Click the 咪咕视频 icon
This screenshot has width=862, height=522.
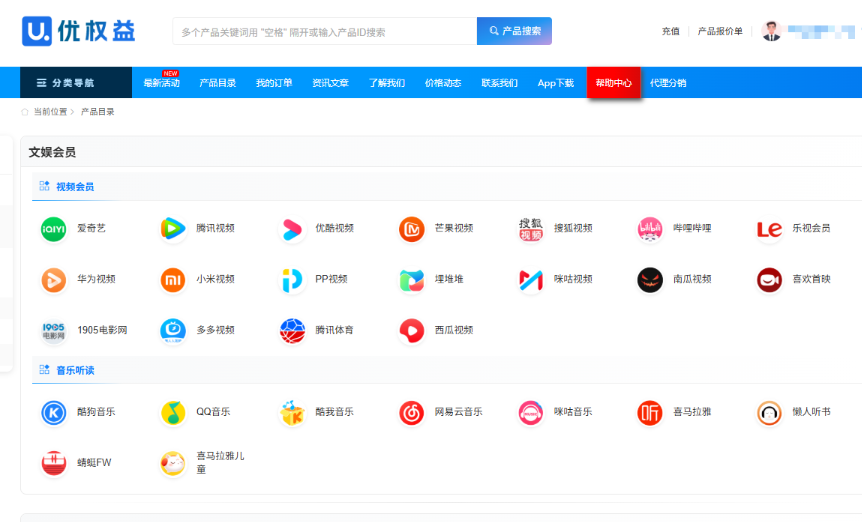531,280
